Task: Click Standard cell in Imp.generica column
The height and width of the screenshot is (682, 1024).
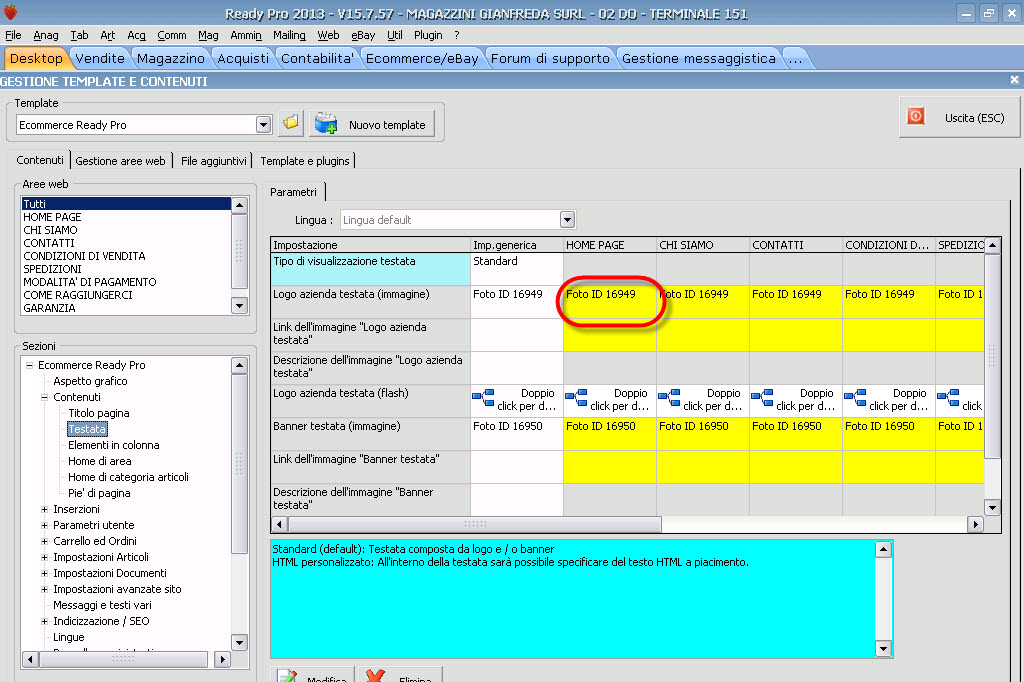Action: [517, 268]
